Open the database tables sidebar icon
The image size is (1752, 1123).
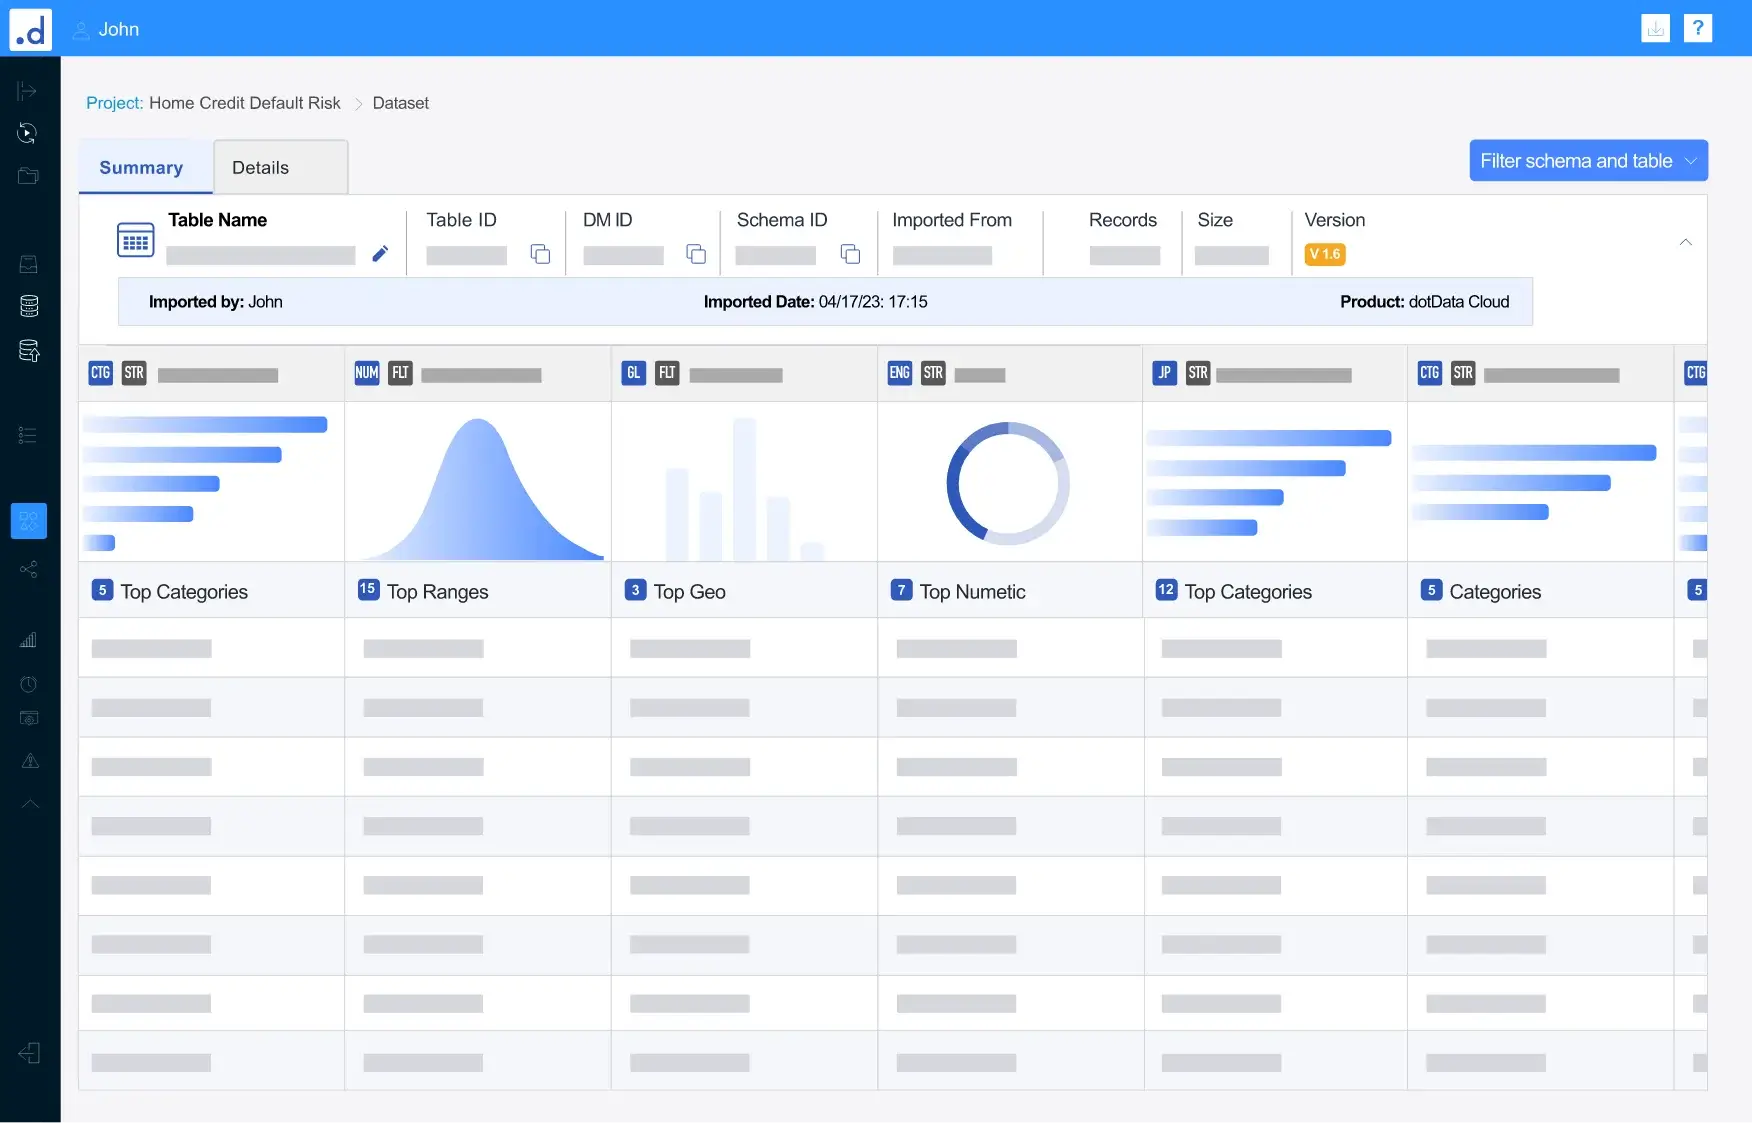29,306
